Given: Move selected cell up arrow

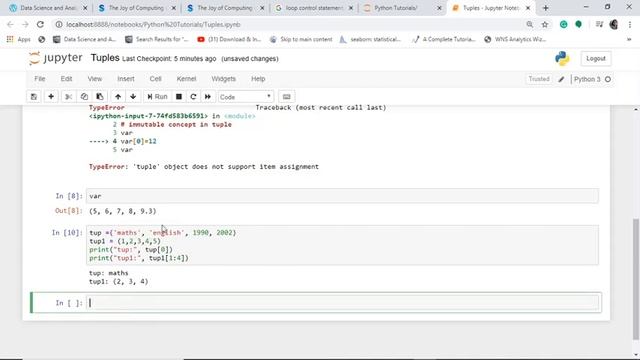Looking at the screenshot, I should point(118,97).
